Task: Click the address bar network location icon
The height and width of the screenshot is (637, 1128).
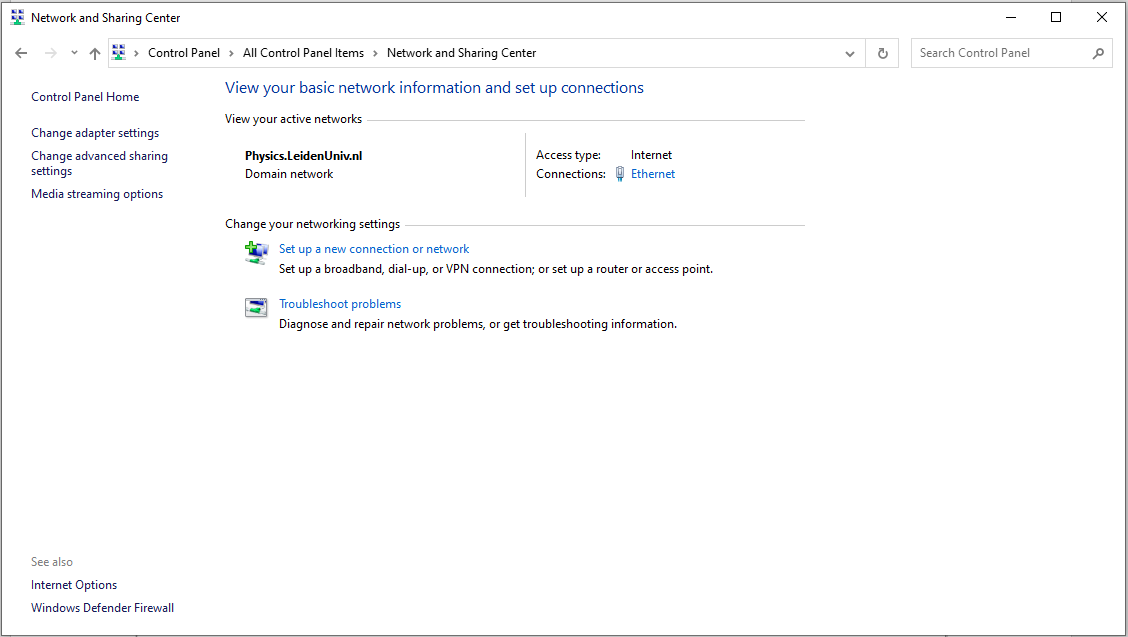Action: (x=119, y=53)
